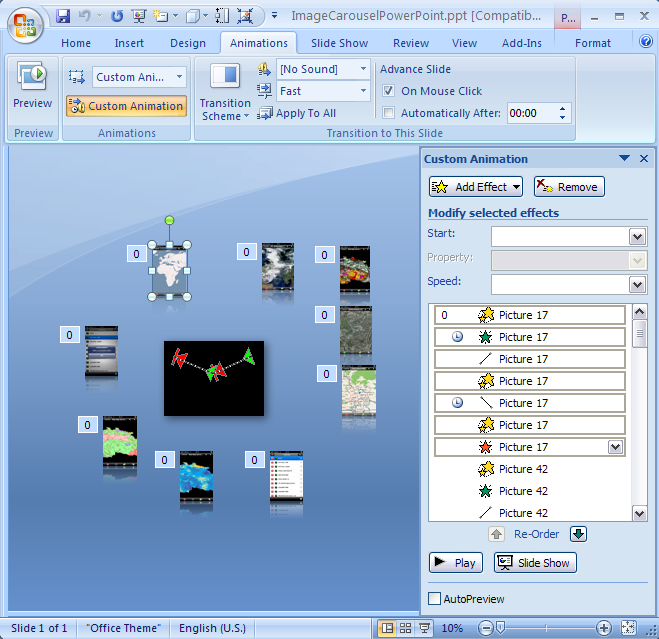Viewport: 659px width, 639px height.
Task: Enable the Automatically After checkbox
Action: pos(389,113)
